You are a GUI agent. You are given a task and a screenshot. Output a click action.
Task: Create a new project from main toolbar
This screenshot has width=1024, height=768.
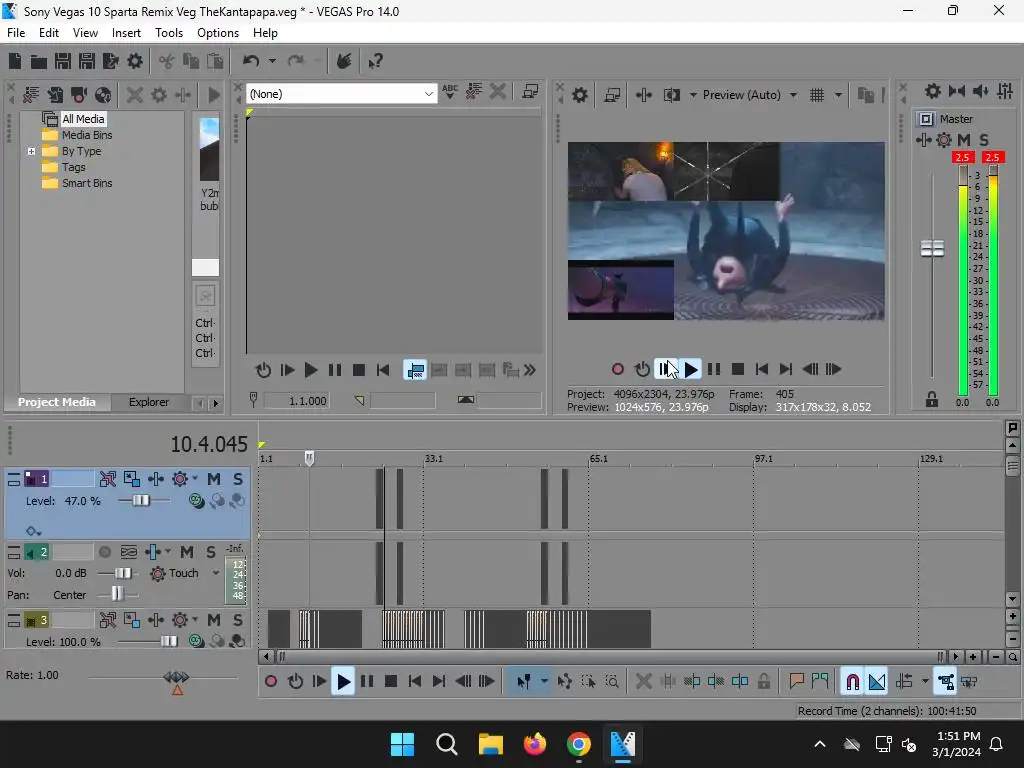tap(15, 61)
